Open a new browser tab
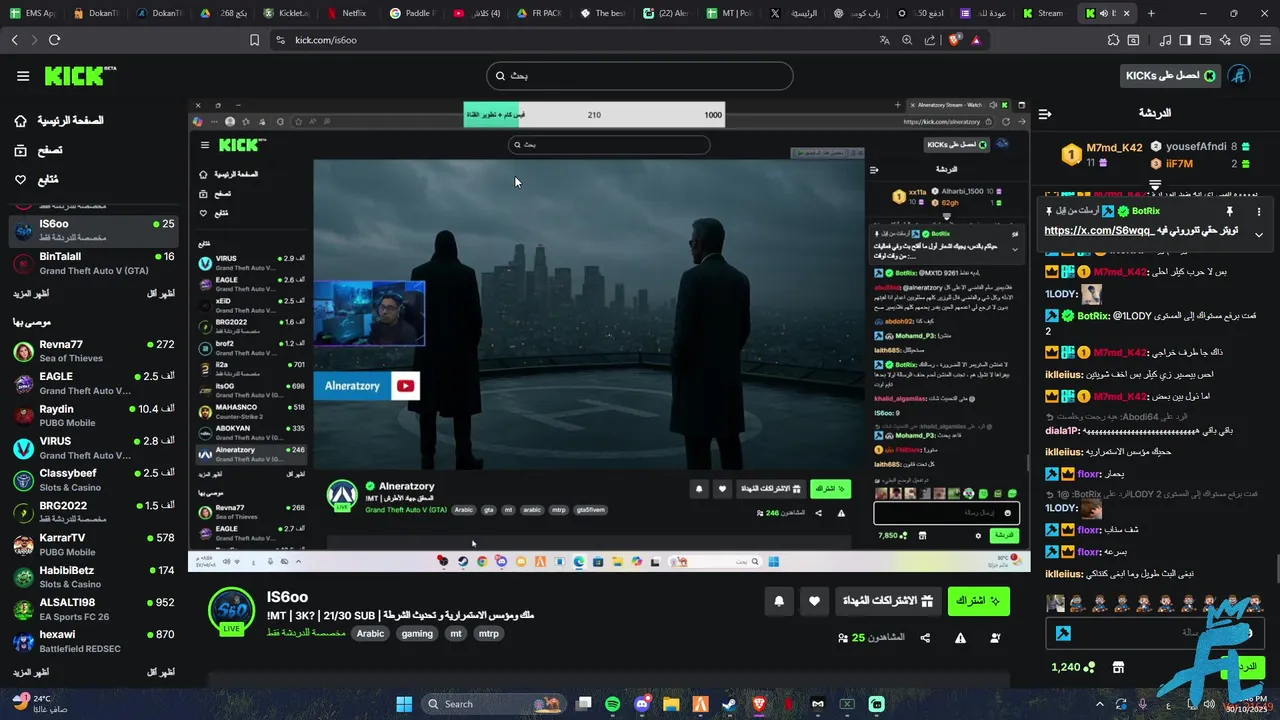Viewport: 1280px width, 720px height. [1151, 13]
